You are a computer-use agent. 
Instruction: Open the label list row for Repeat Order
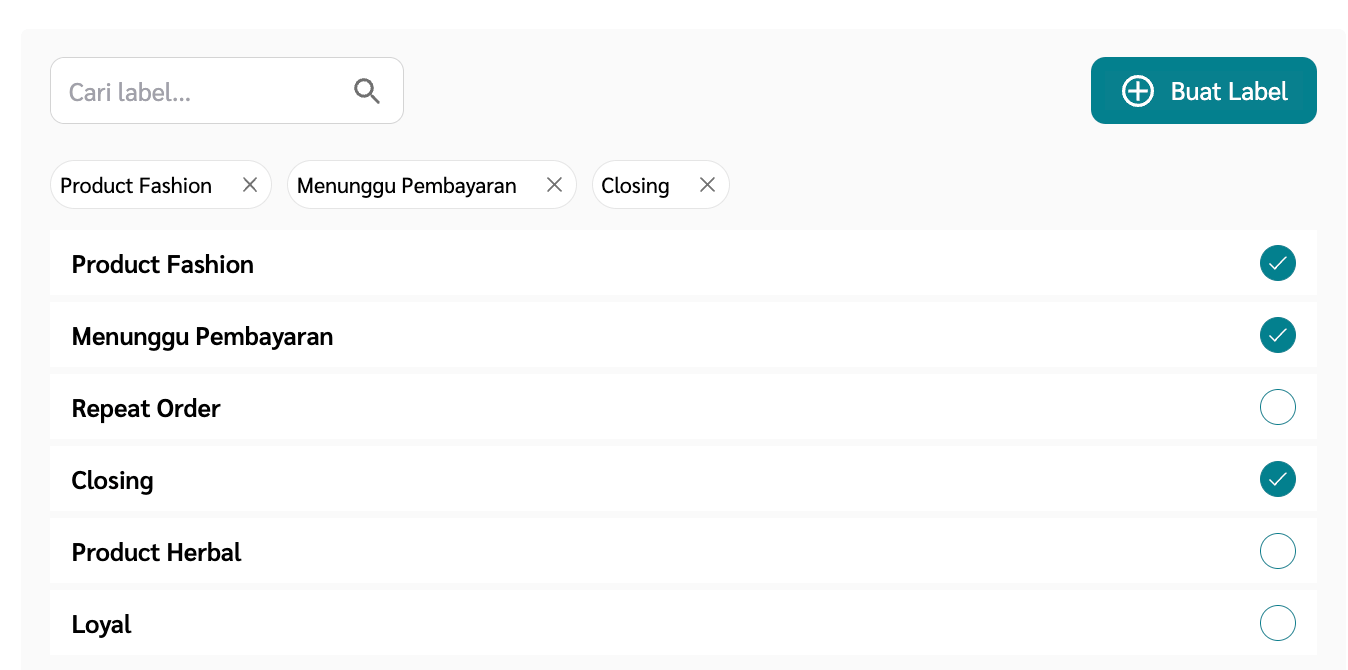[145, 408]
